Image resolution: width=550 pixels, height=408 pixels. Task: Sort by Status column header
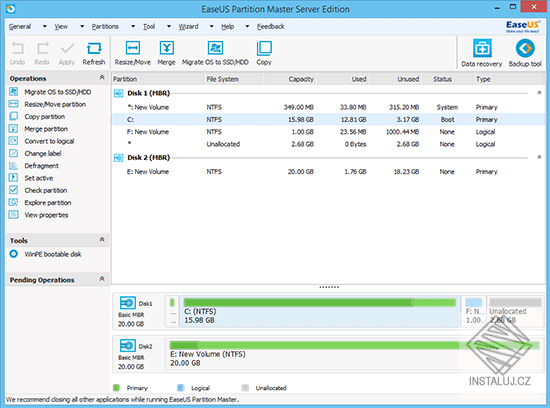[448, 79]
